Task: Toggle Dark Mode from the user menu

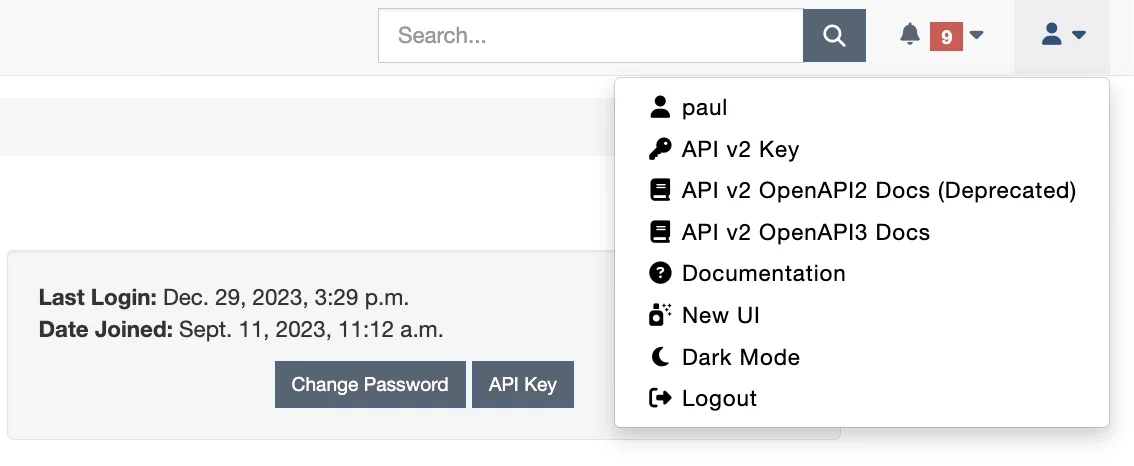Action: tap(740, 357)
